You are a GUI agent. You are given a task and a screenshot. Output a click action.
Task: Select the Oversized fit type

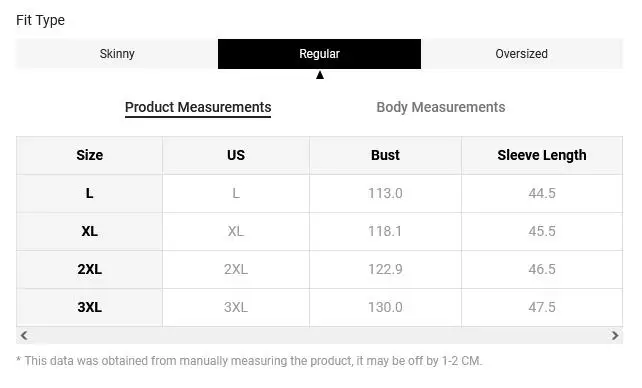[x=522, y=54]
